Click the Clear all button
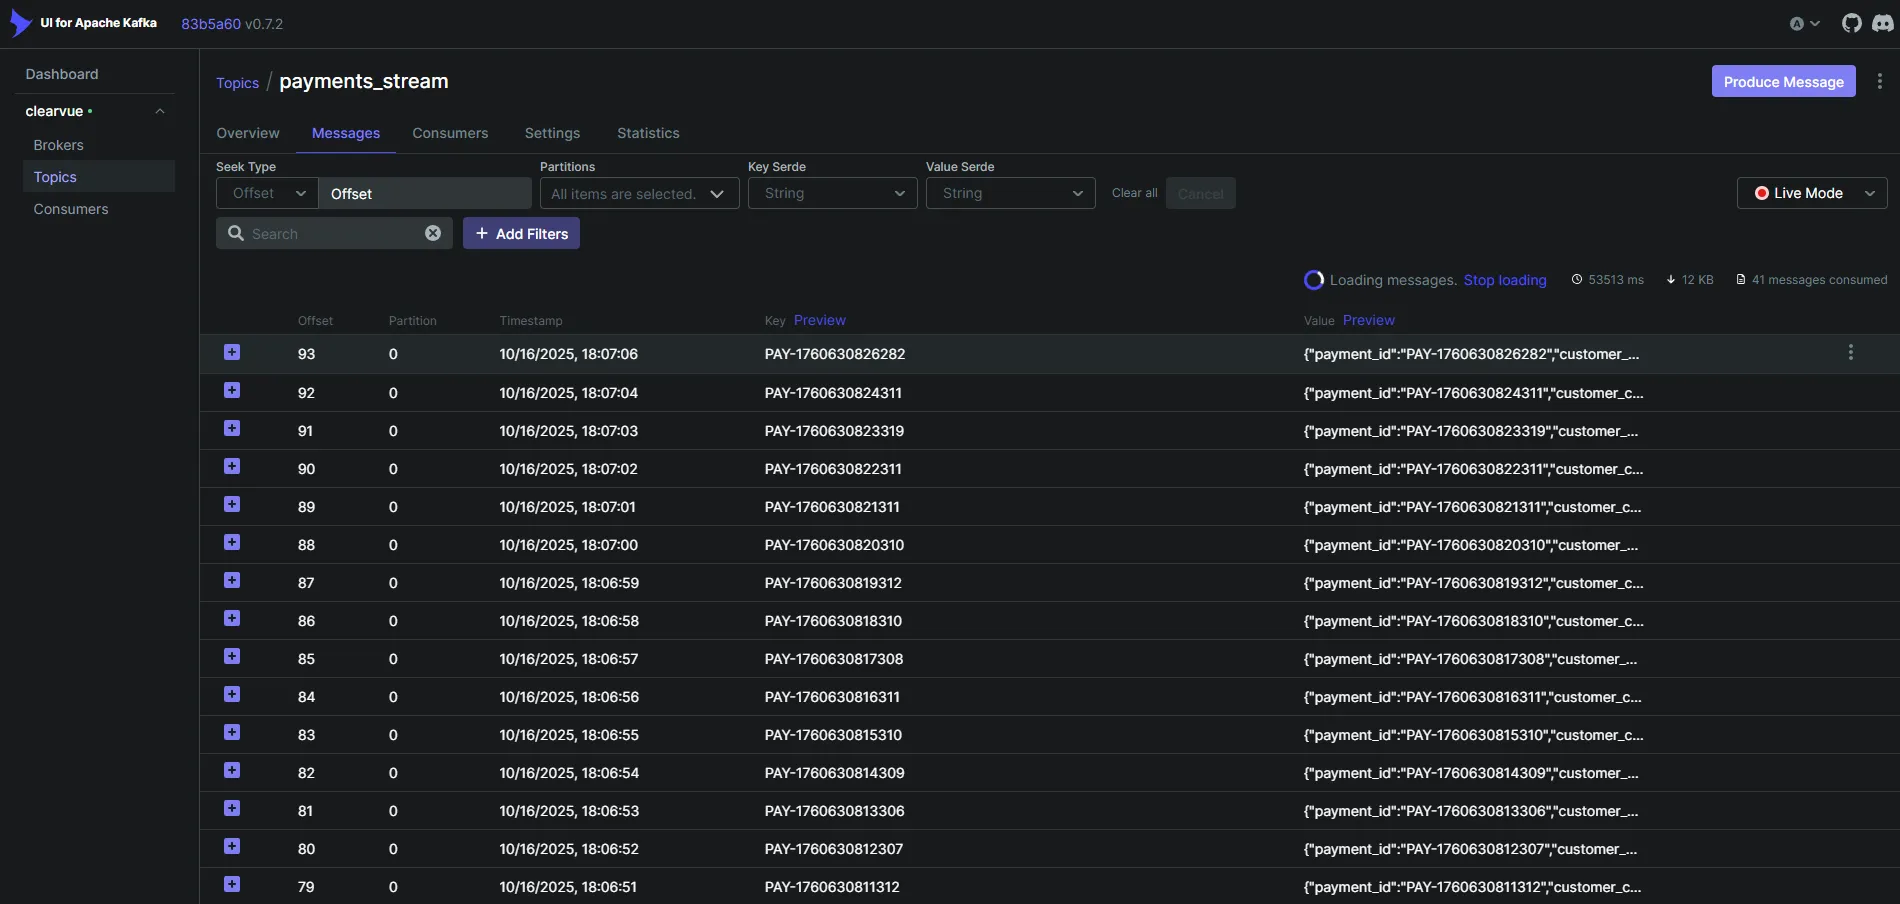Screen dimensions: 1900x904 click(x=1135, y=193)
